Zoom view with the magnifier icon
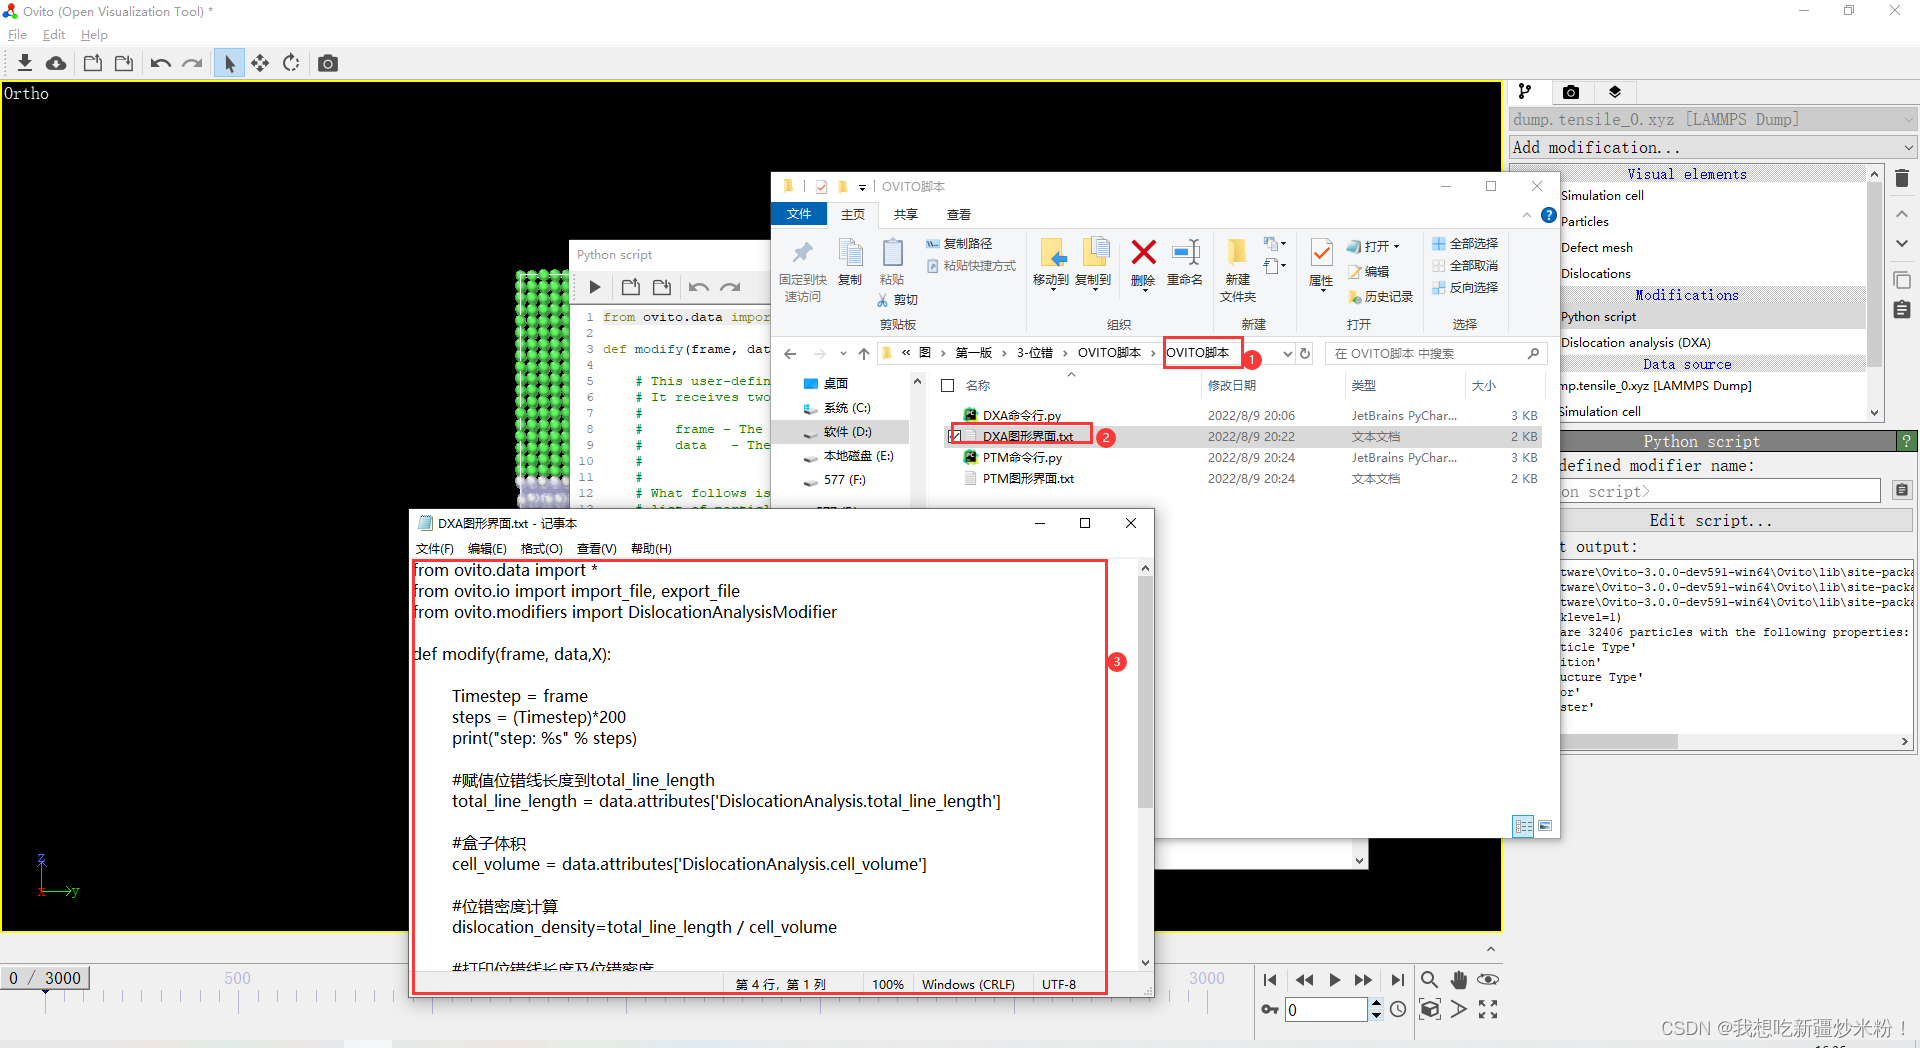1920x1048 pixels. tap(1429, 980)
